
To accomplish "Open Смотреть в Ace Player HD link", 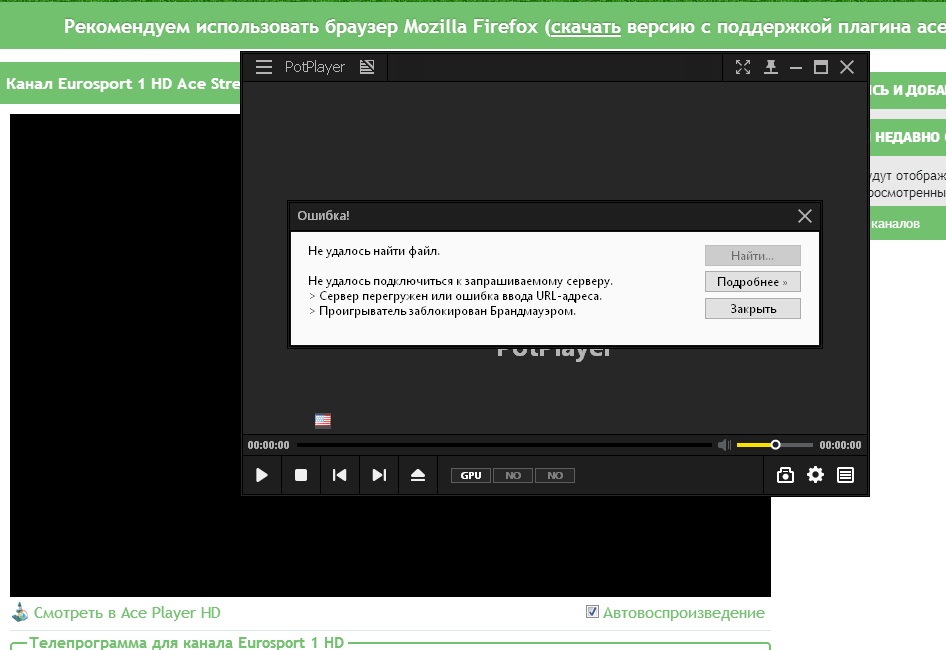I will (x=127, y=613).
